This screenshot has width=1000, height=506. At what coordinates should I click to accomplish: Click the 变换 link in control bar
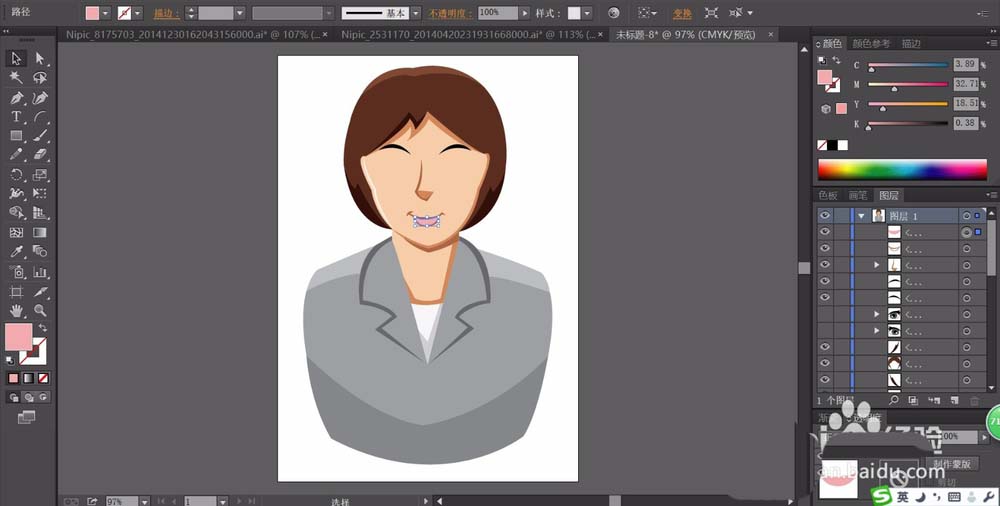[682, 14]
